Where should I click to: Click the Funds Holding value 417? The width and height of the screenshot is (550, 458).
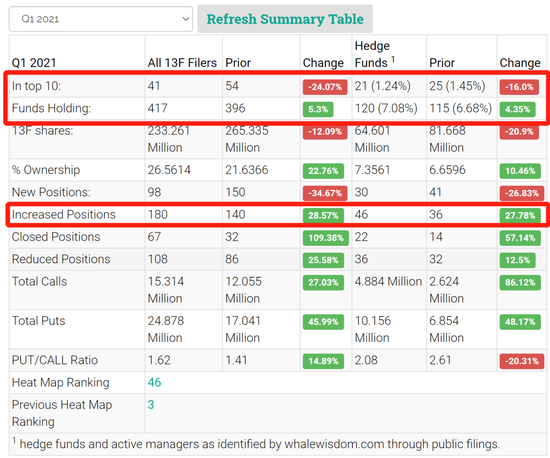click(x=157, y=108)
